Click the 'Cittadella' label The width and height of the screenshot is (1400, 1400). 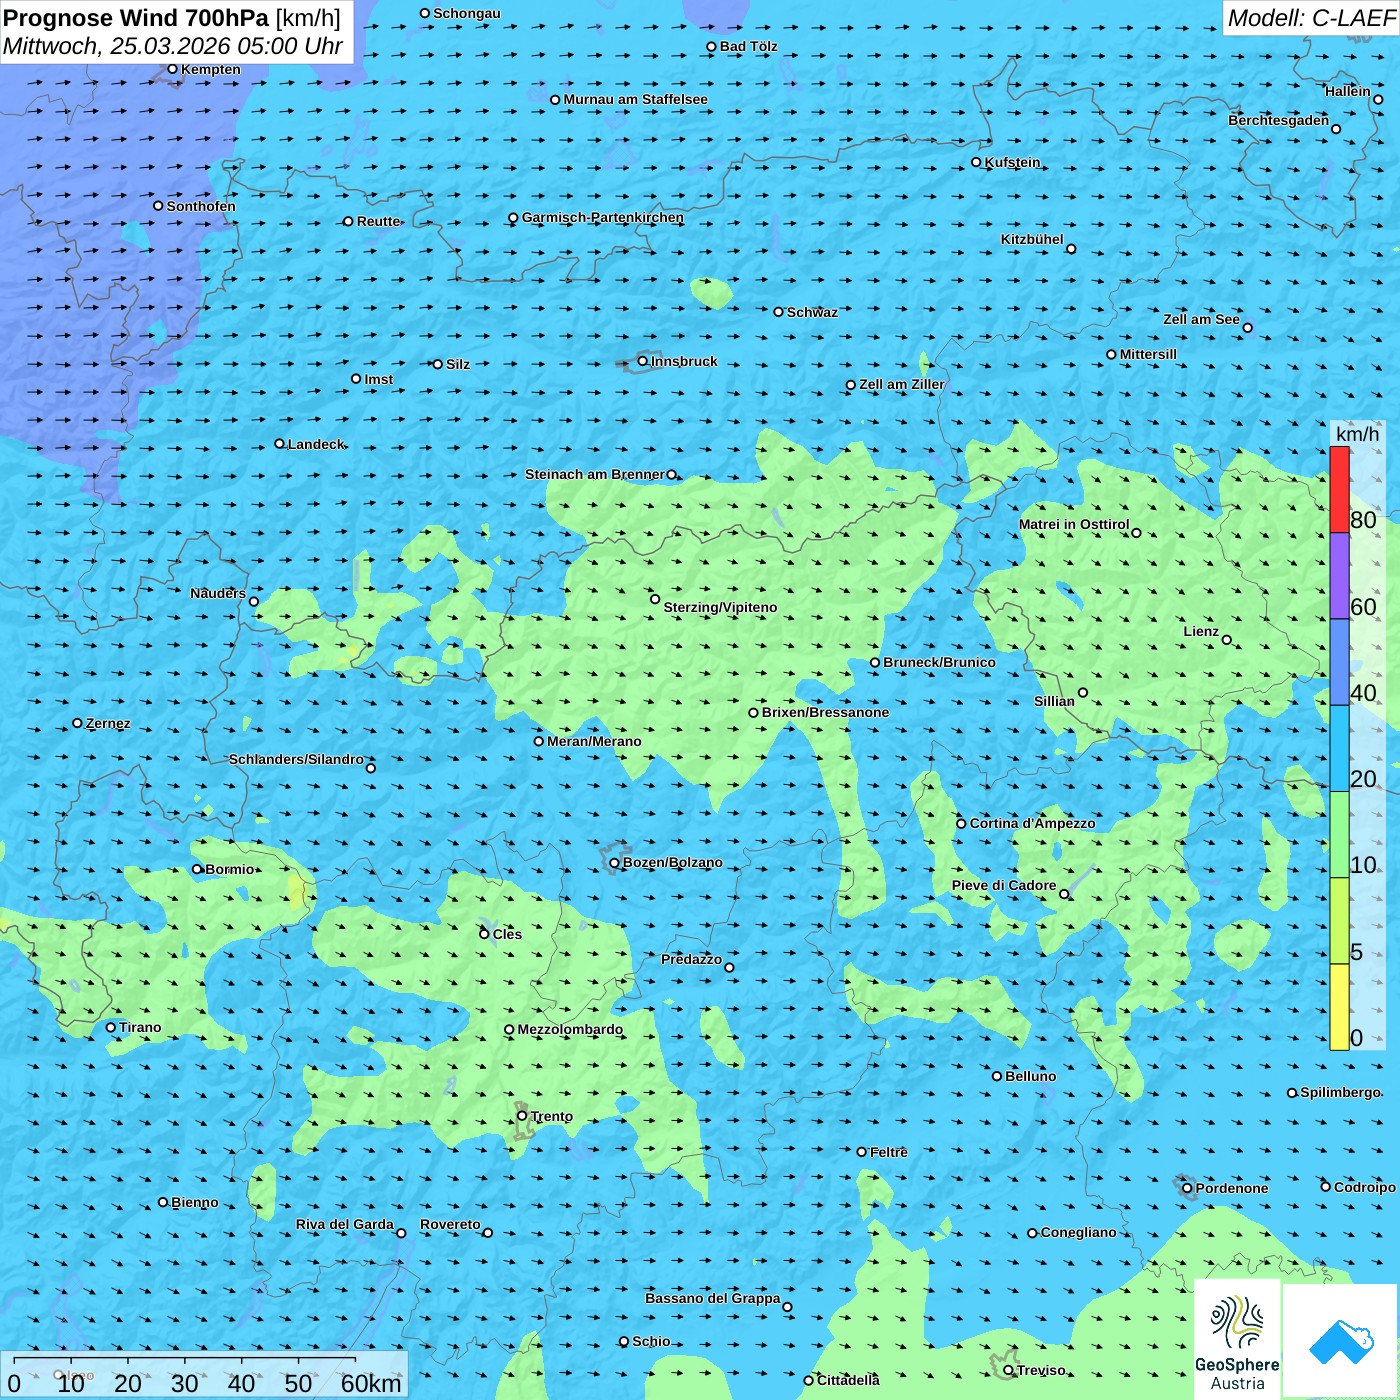coord(848,1380)
